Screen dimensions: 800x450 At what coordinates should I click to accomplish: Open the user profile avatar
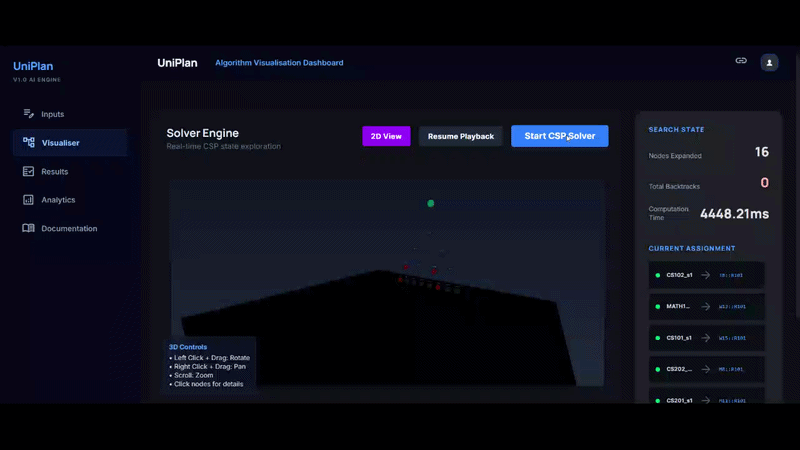[x=769, y=63]
